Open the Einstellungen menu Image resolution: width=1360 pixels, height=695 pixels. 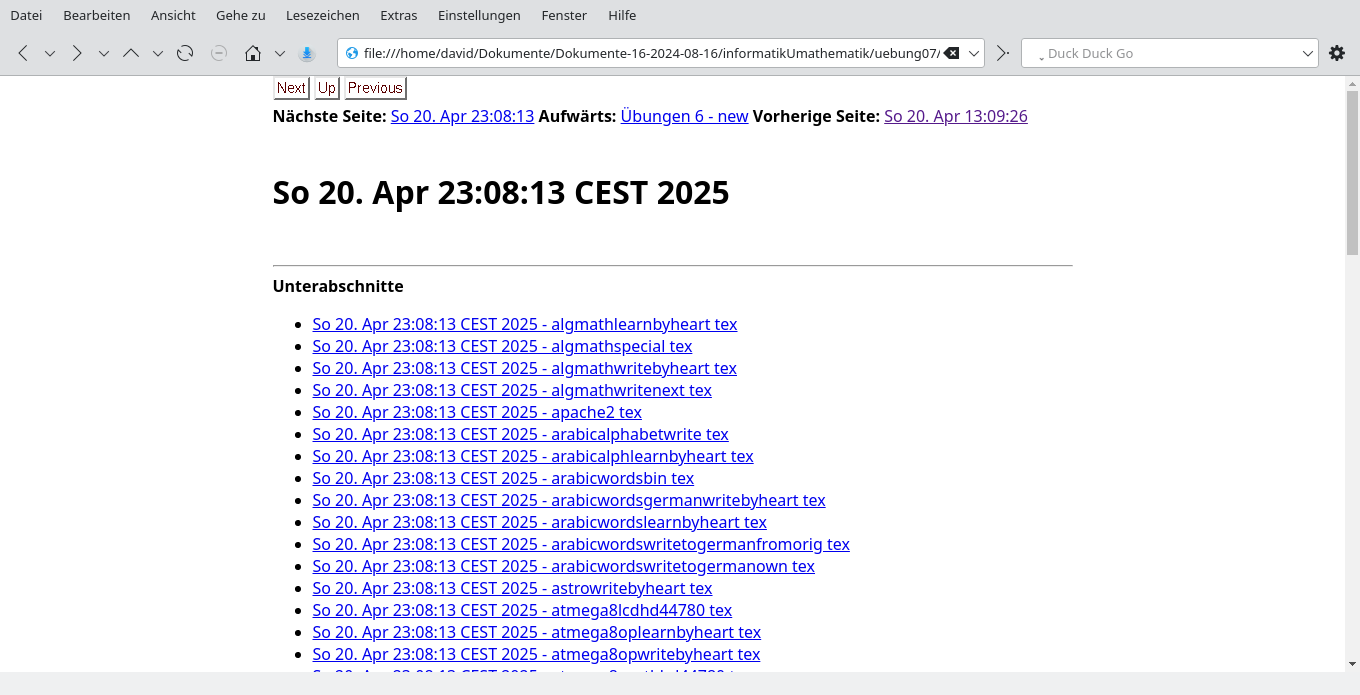tap(479, 15)
